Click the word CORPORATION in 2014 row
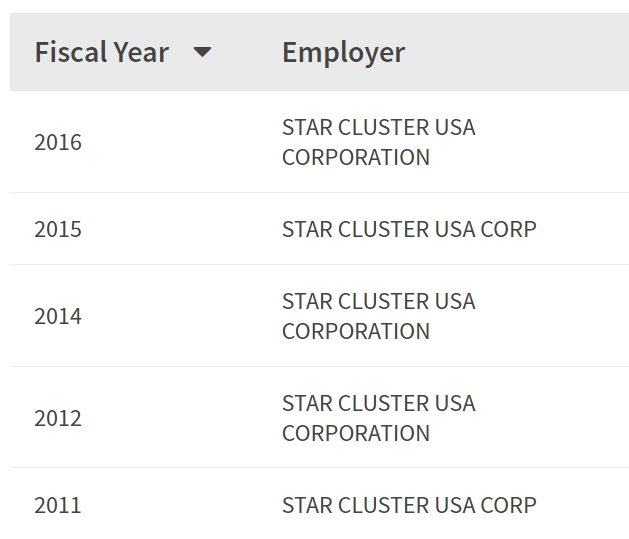This screenshot has height=539, width=629. pyautogui.click(x=355, y=331)
